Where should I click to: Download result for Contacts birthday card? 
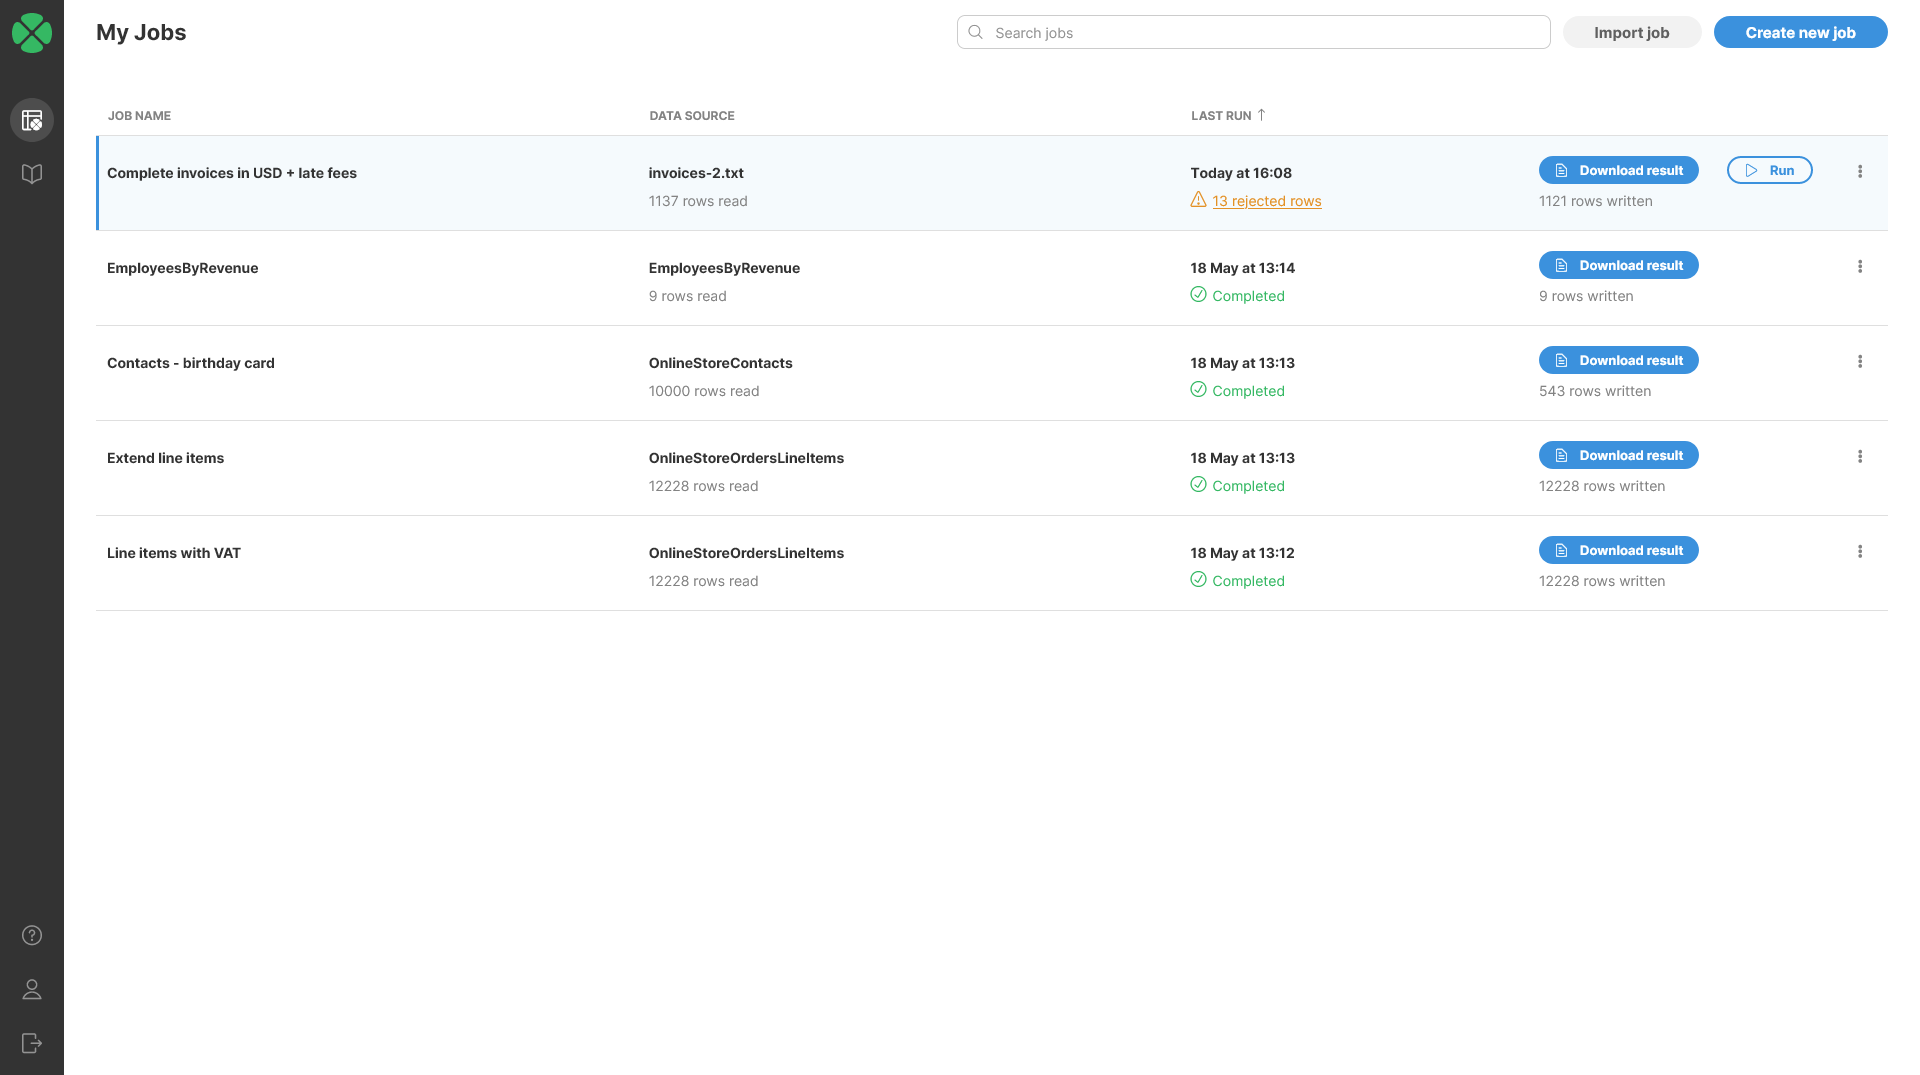coord(1618,360)
